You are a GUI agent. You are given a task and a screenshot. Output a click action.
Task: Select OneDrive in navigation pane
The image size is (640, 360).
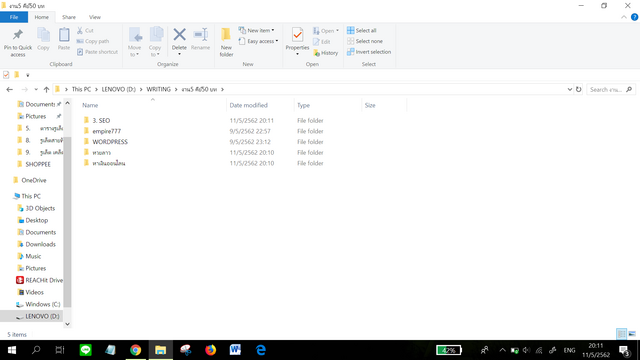click(34, 180)
